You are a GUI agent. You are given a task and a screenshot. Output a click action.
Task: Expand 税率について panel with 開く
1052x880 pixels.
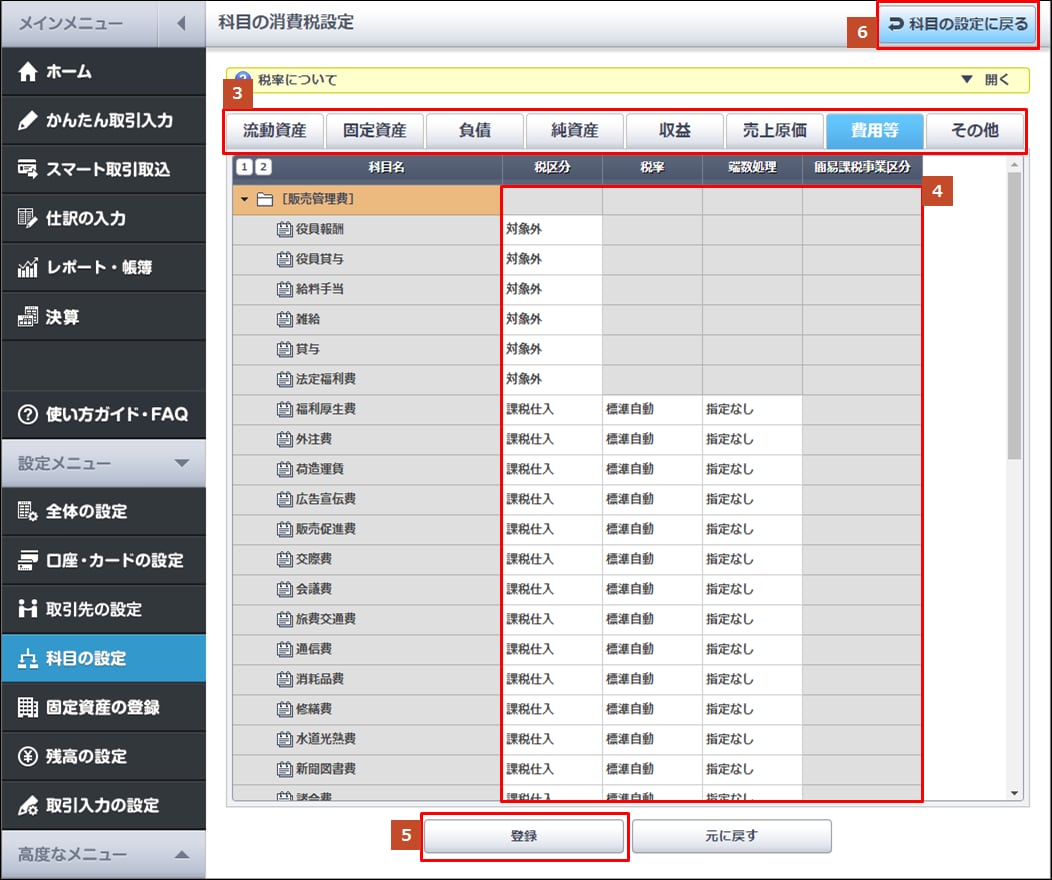tap(984, 80)
